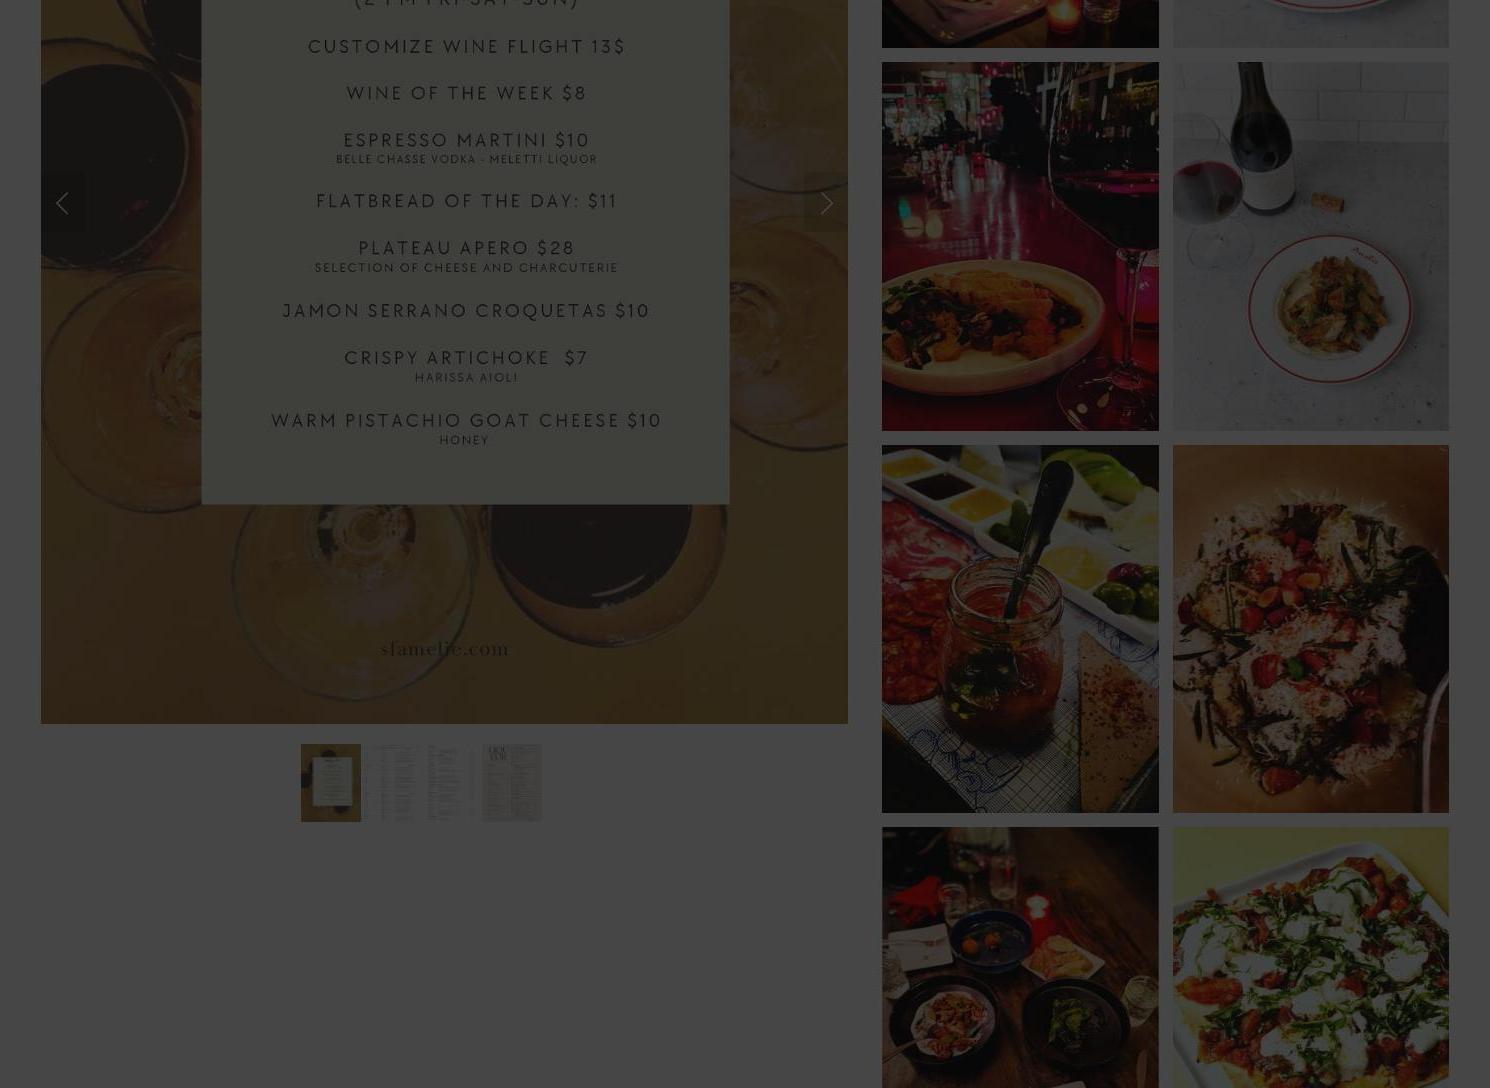The width and height of the screenshot is (1490, 1088).
Task: Select the first menu thumbnail with yellow background
Action: pyautogui.click(x=331, y=783)
